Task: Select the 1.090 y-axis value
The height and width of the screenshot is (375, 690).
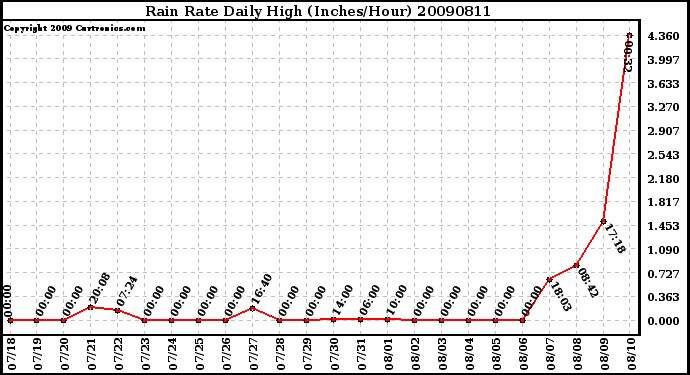Action: click(x=663, y=250)
